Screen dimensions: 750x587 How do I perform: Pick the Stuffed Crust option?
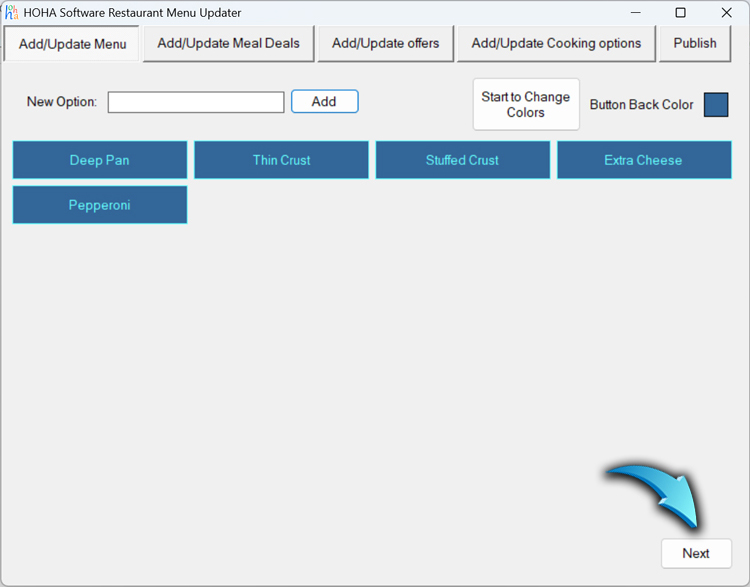coord(462,160)
